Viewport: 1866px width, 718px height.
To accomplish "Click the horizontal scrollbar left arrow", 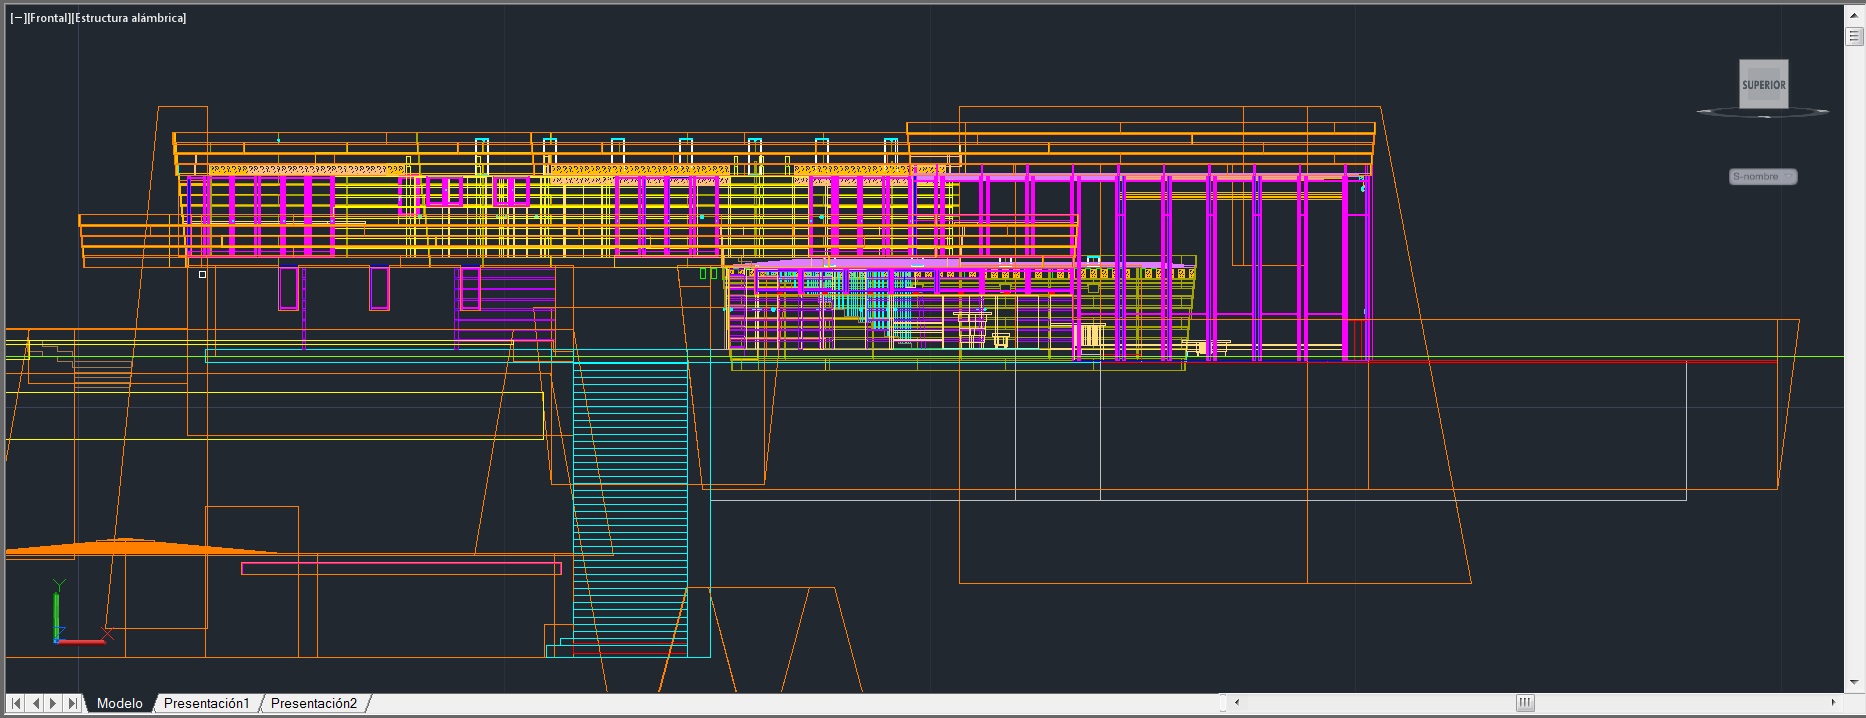I will pyautogui.click(x=1236, y=703).
